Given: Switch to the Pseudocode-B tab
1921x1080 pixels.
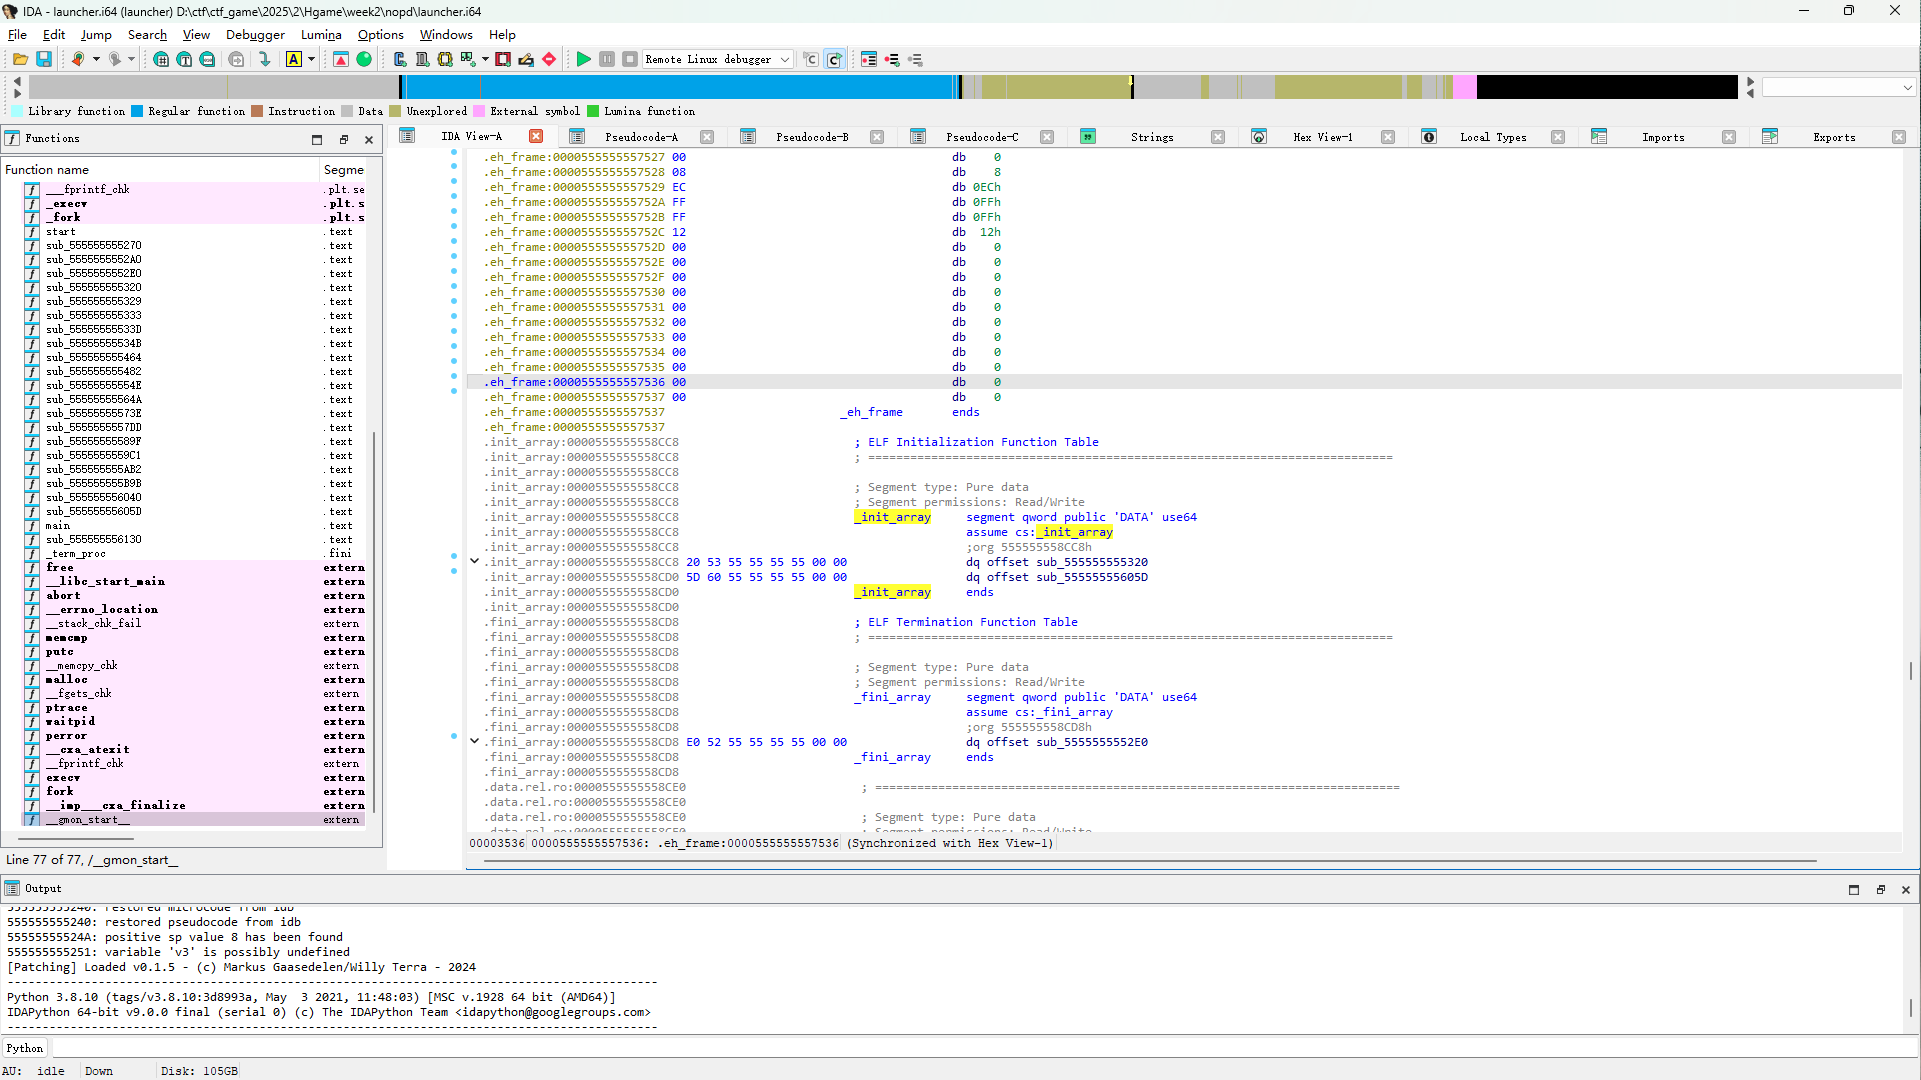Looking at the screenshot, I should (811, 137).
